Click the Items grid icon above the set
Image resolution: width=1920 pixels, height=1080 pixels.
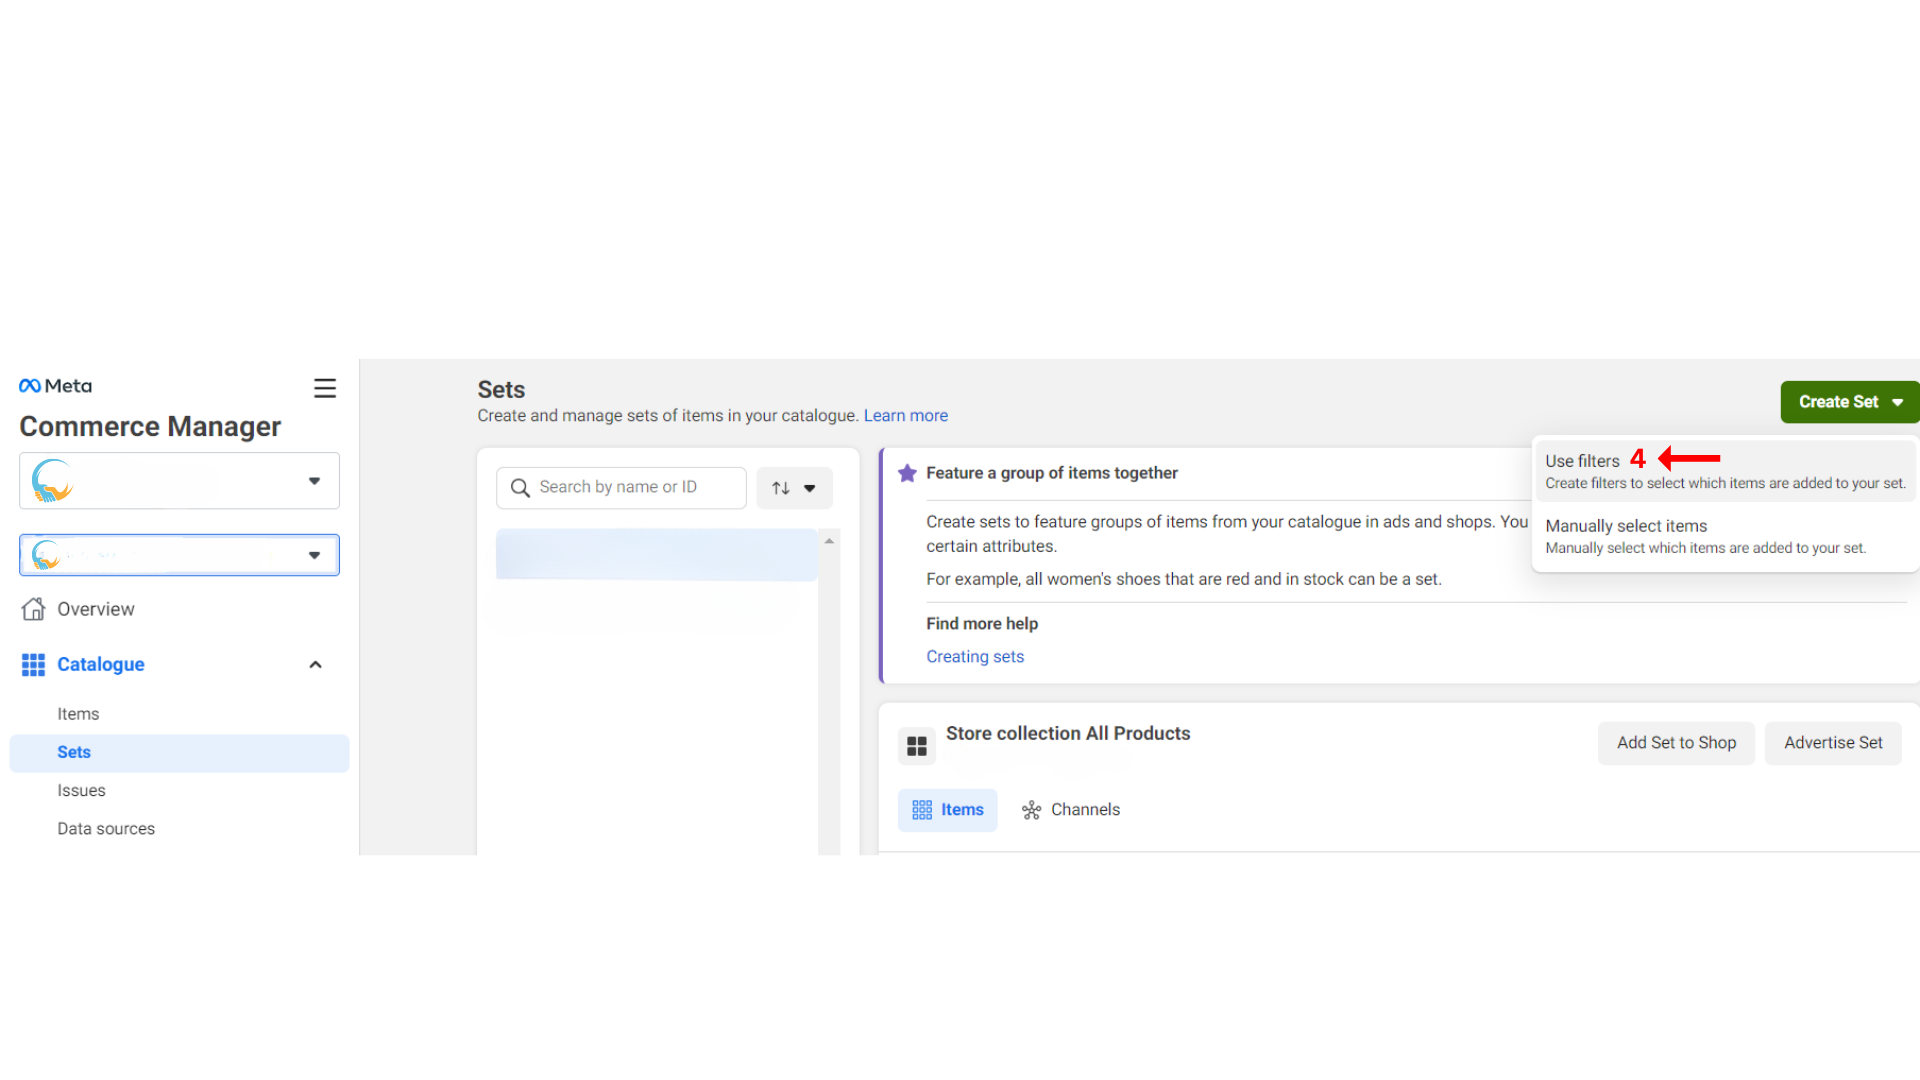point(921,810)
